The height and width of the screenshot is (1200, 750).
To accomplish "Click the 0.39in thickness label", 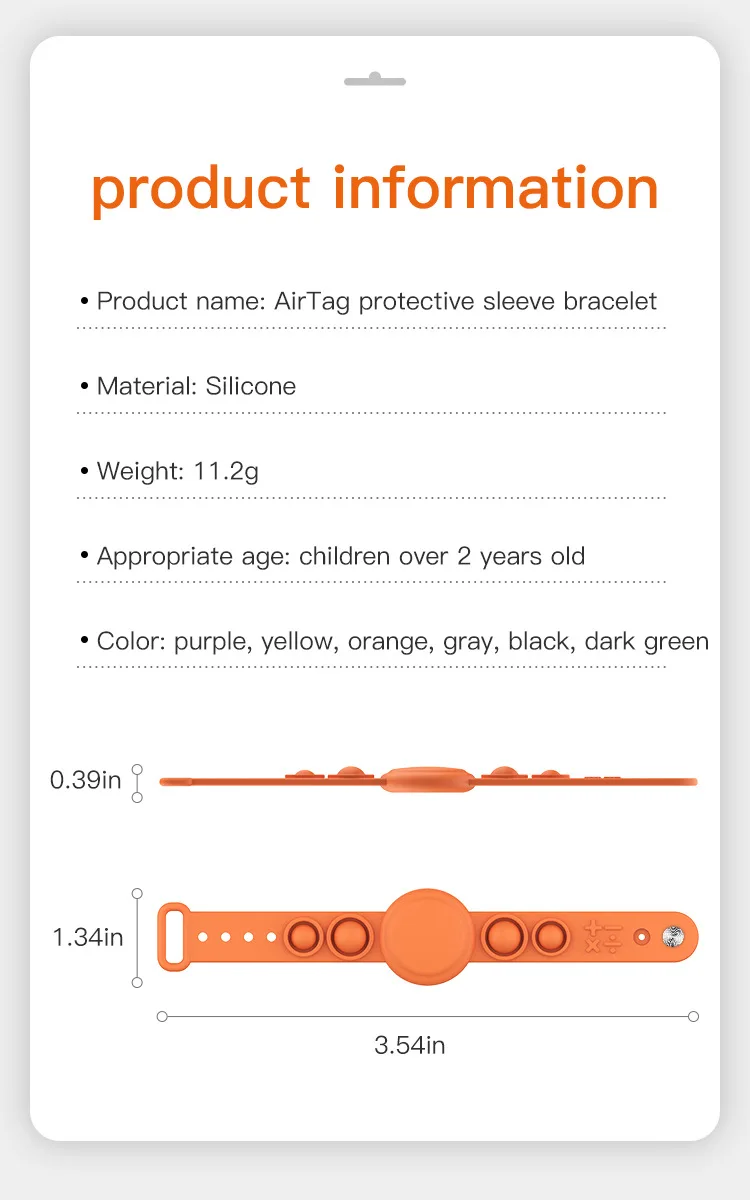I will (x=85, y=779).
